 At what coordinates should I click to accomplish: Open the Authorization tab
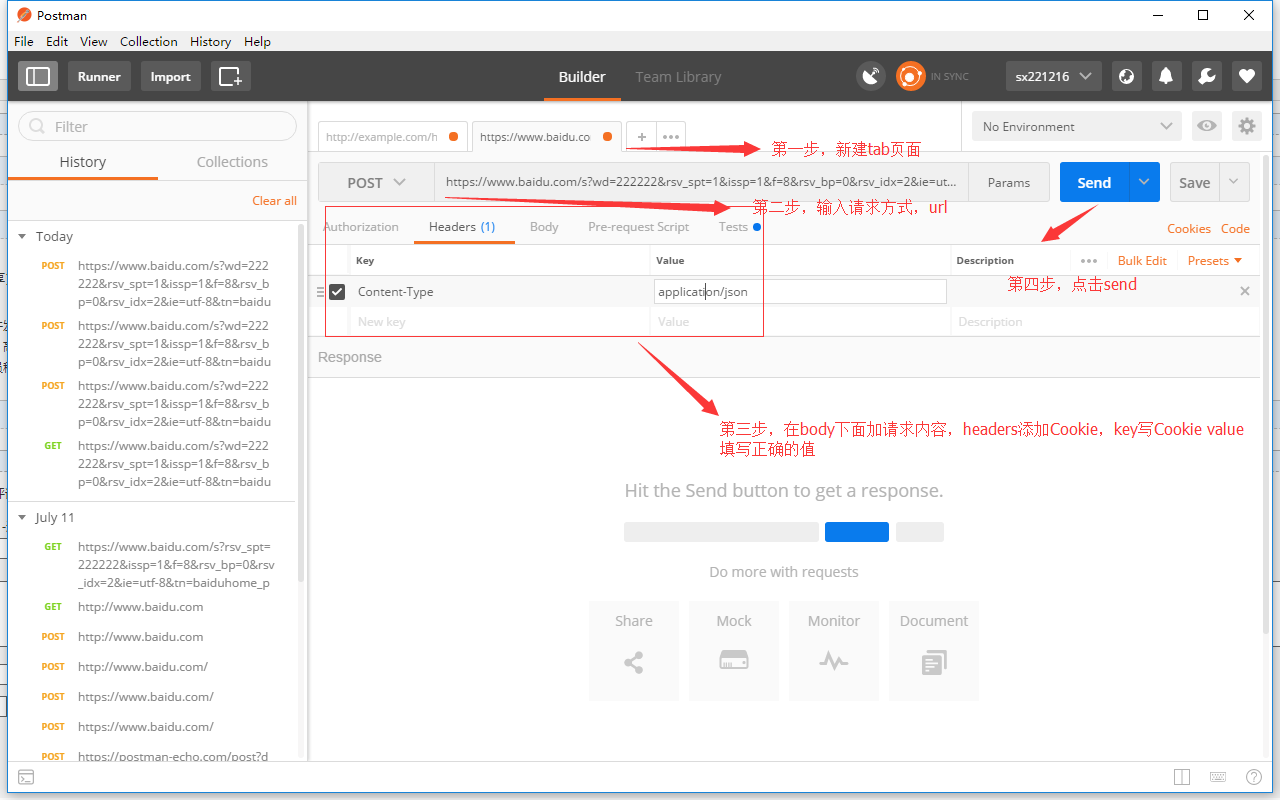pos(361,227)
